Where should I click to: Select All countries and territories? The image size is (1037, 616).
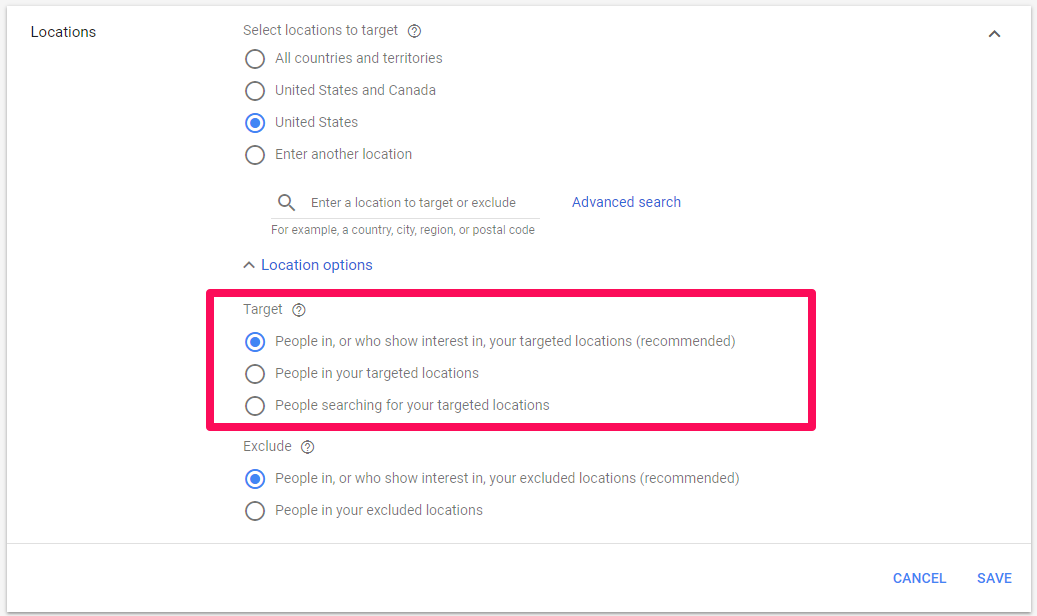[x=256, y=59]
